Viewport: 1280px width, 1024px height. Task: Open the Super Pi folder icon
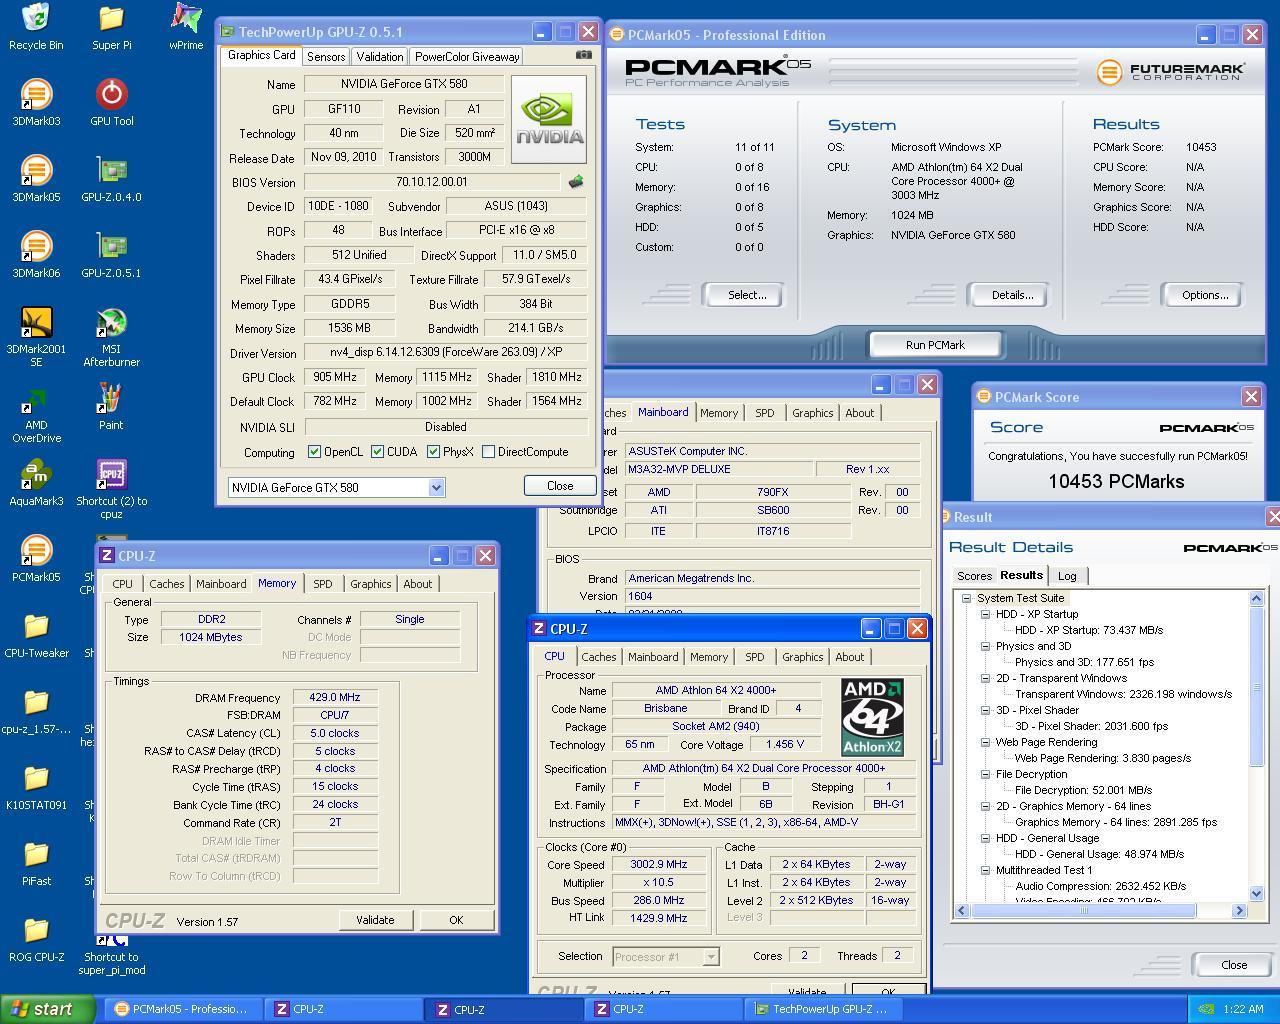pyautogui.click(x=111, y=27)
